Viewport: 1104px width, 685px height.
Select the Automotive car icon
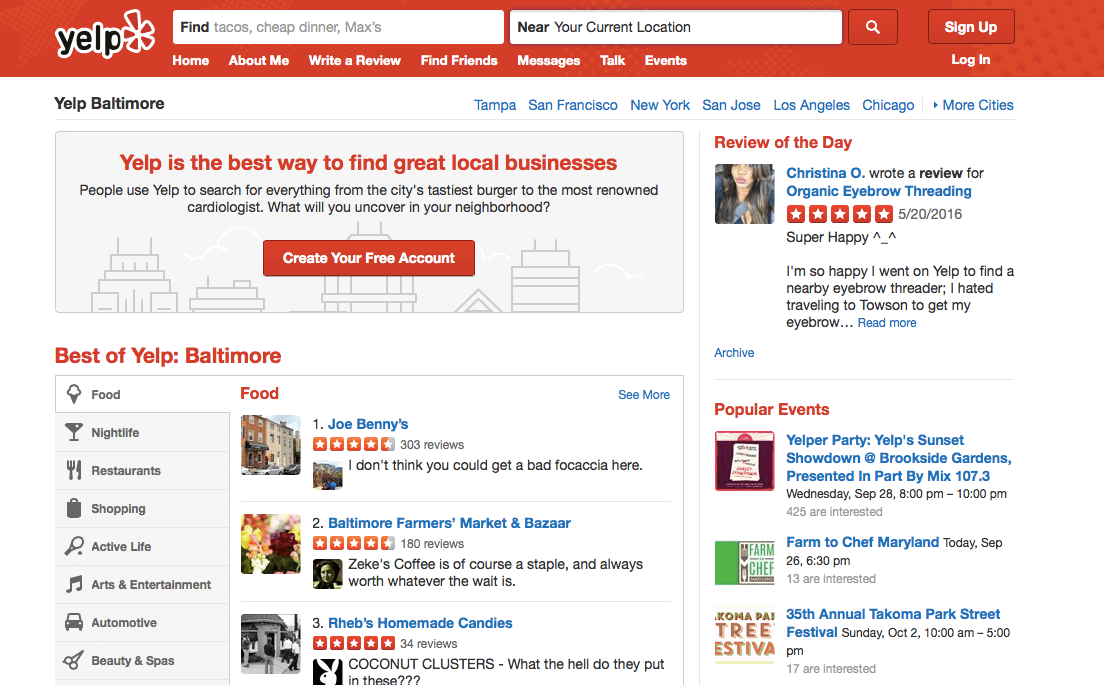pos(74,622)
